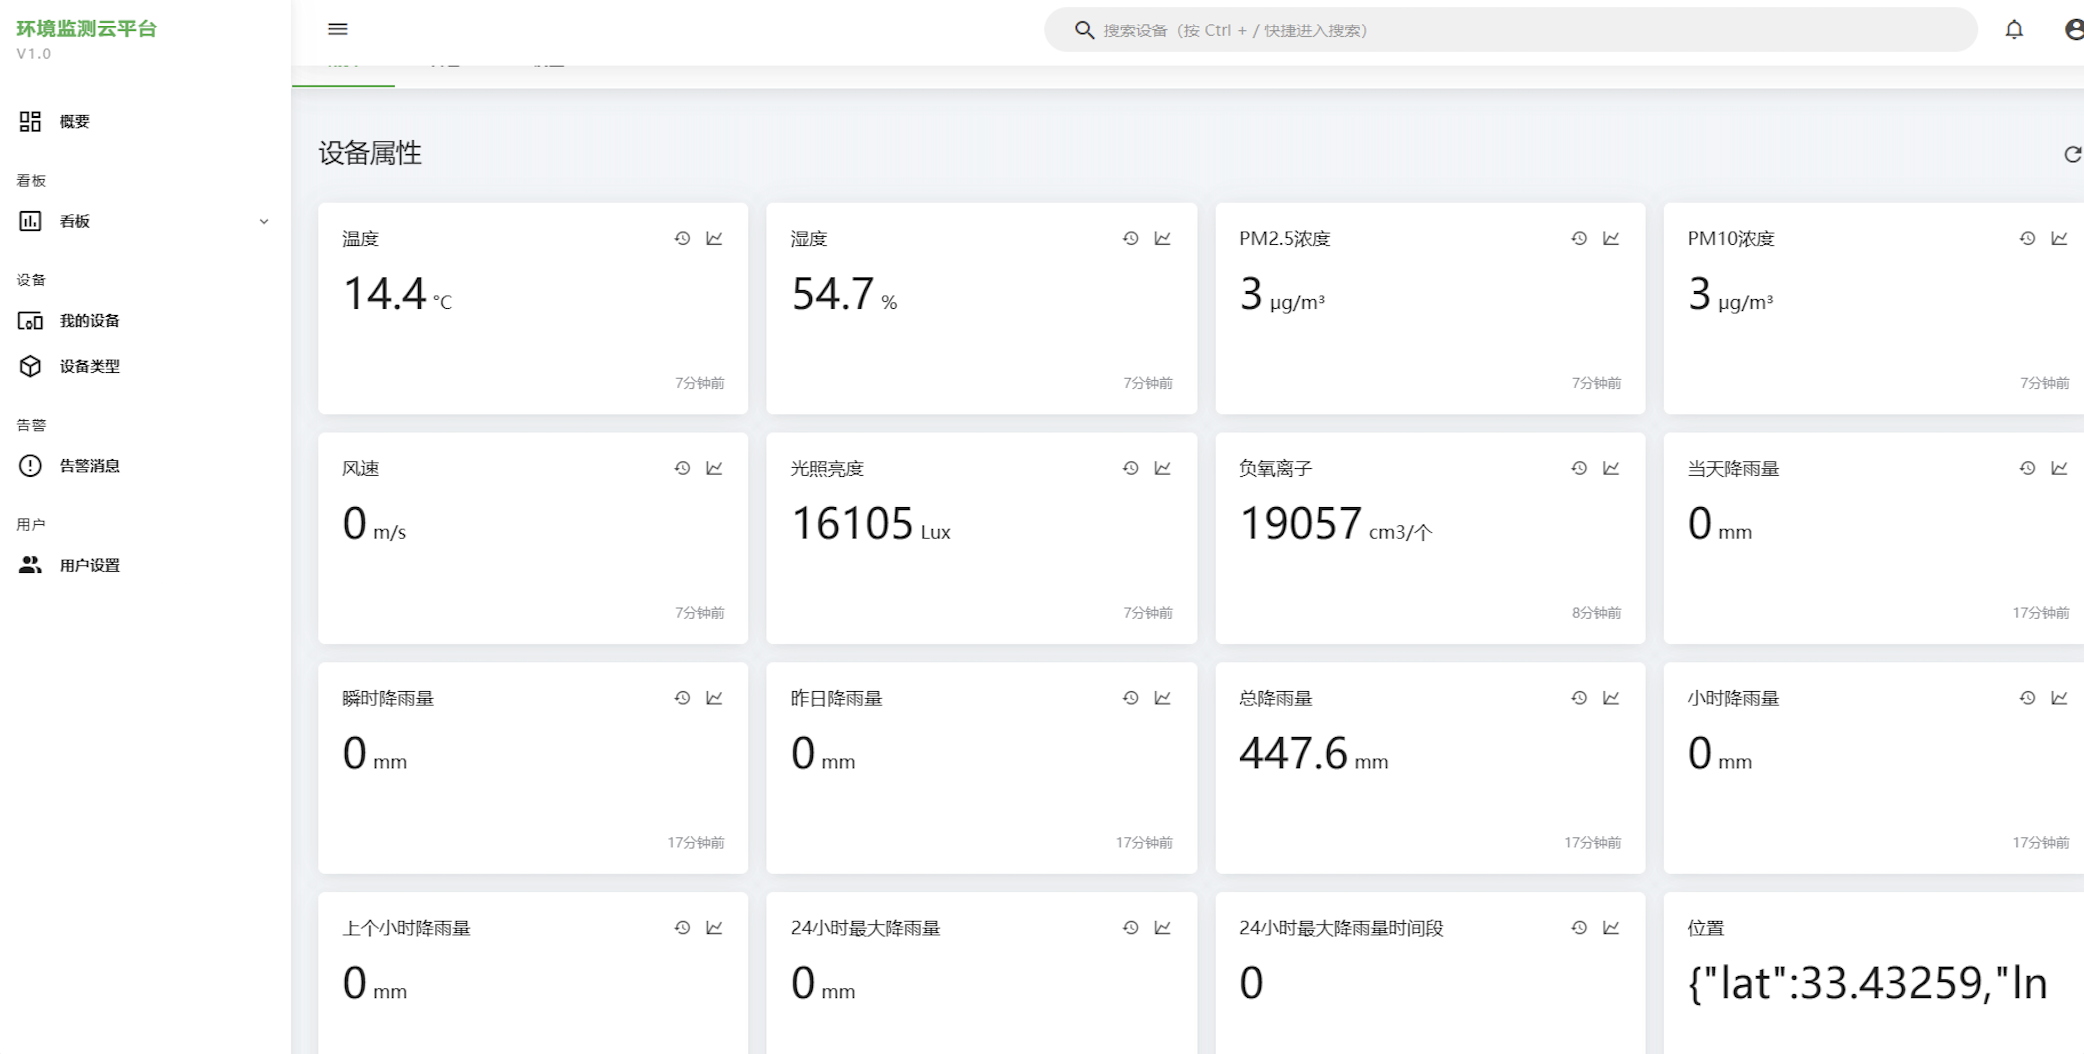This screenshot has height=1054, width=2084.
Task: Open 看板 sidebar menu item
Action: pyautogui.click(x=145, y=221)
